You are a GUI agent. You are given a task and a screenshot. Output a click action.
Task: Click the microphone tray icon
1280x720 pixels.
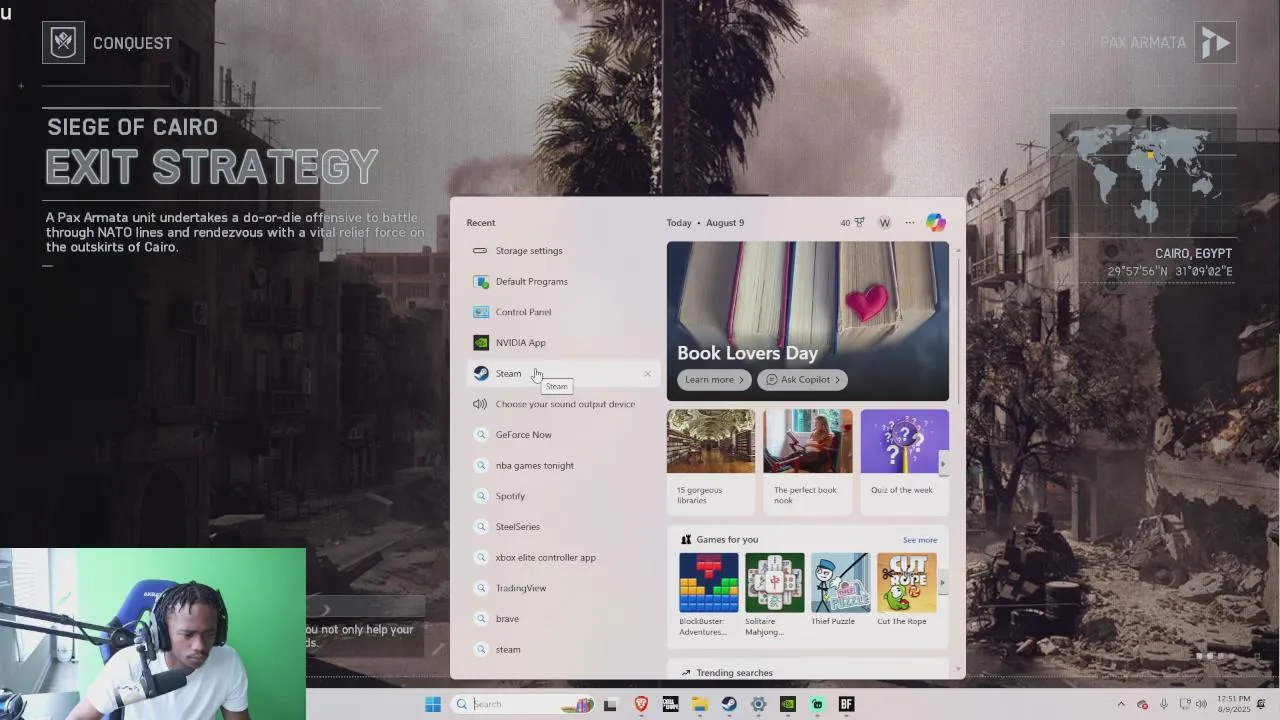(1164, 704)
